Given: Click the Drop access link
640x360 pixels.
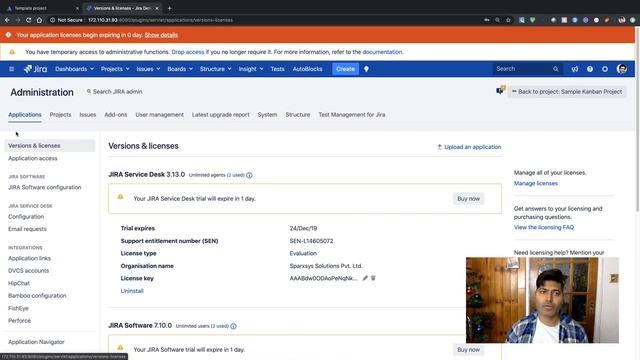Looking at the screenshot, I should coord(188,52).
